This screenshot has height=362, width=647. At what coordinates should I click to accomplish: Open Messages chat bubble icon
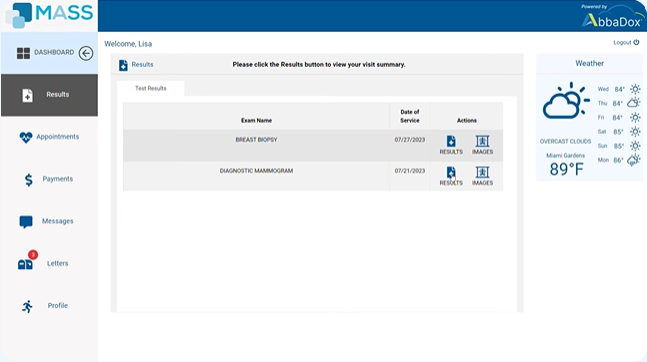click(x=26, y=222)
